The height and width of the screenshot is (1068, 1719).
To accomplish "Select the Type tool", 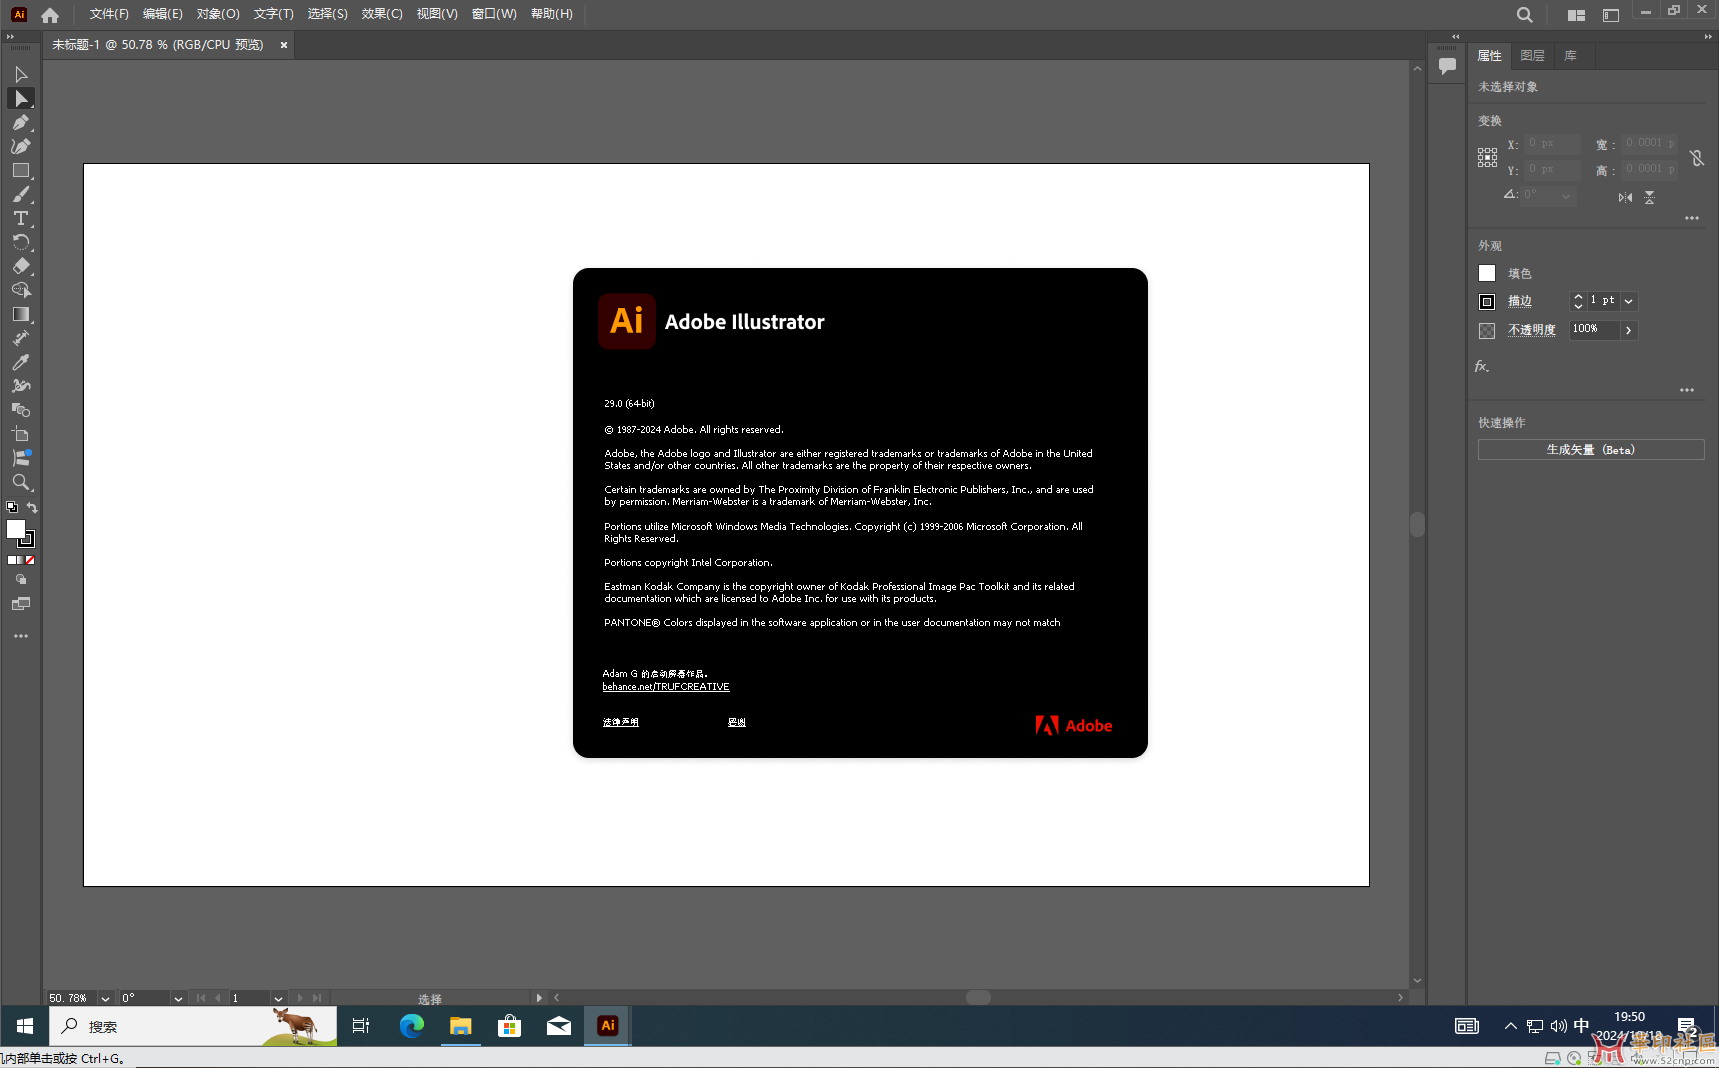I will [x=20, y=218].
